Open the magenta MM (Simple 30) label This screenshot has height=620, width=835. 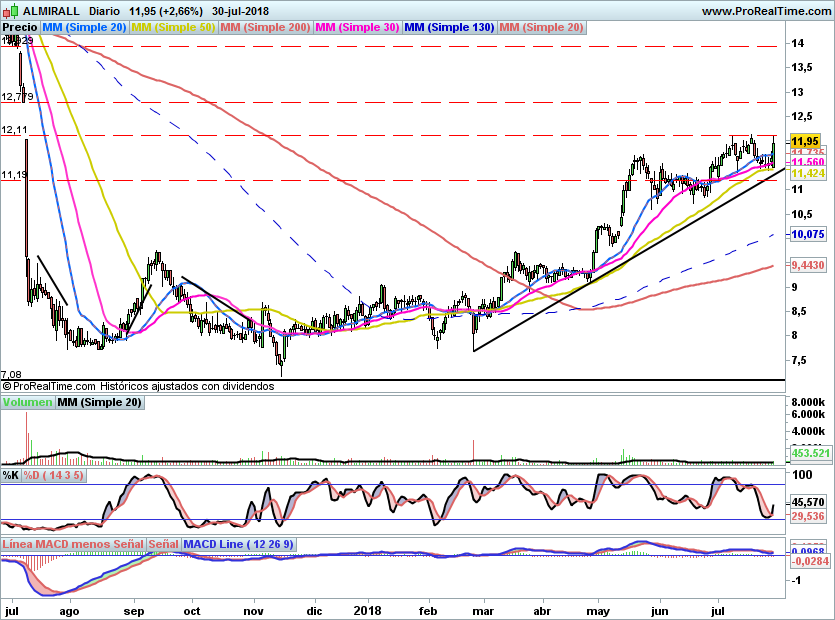coord(357,28)
